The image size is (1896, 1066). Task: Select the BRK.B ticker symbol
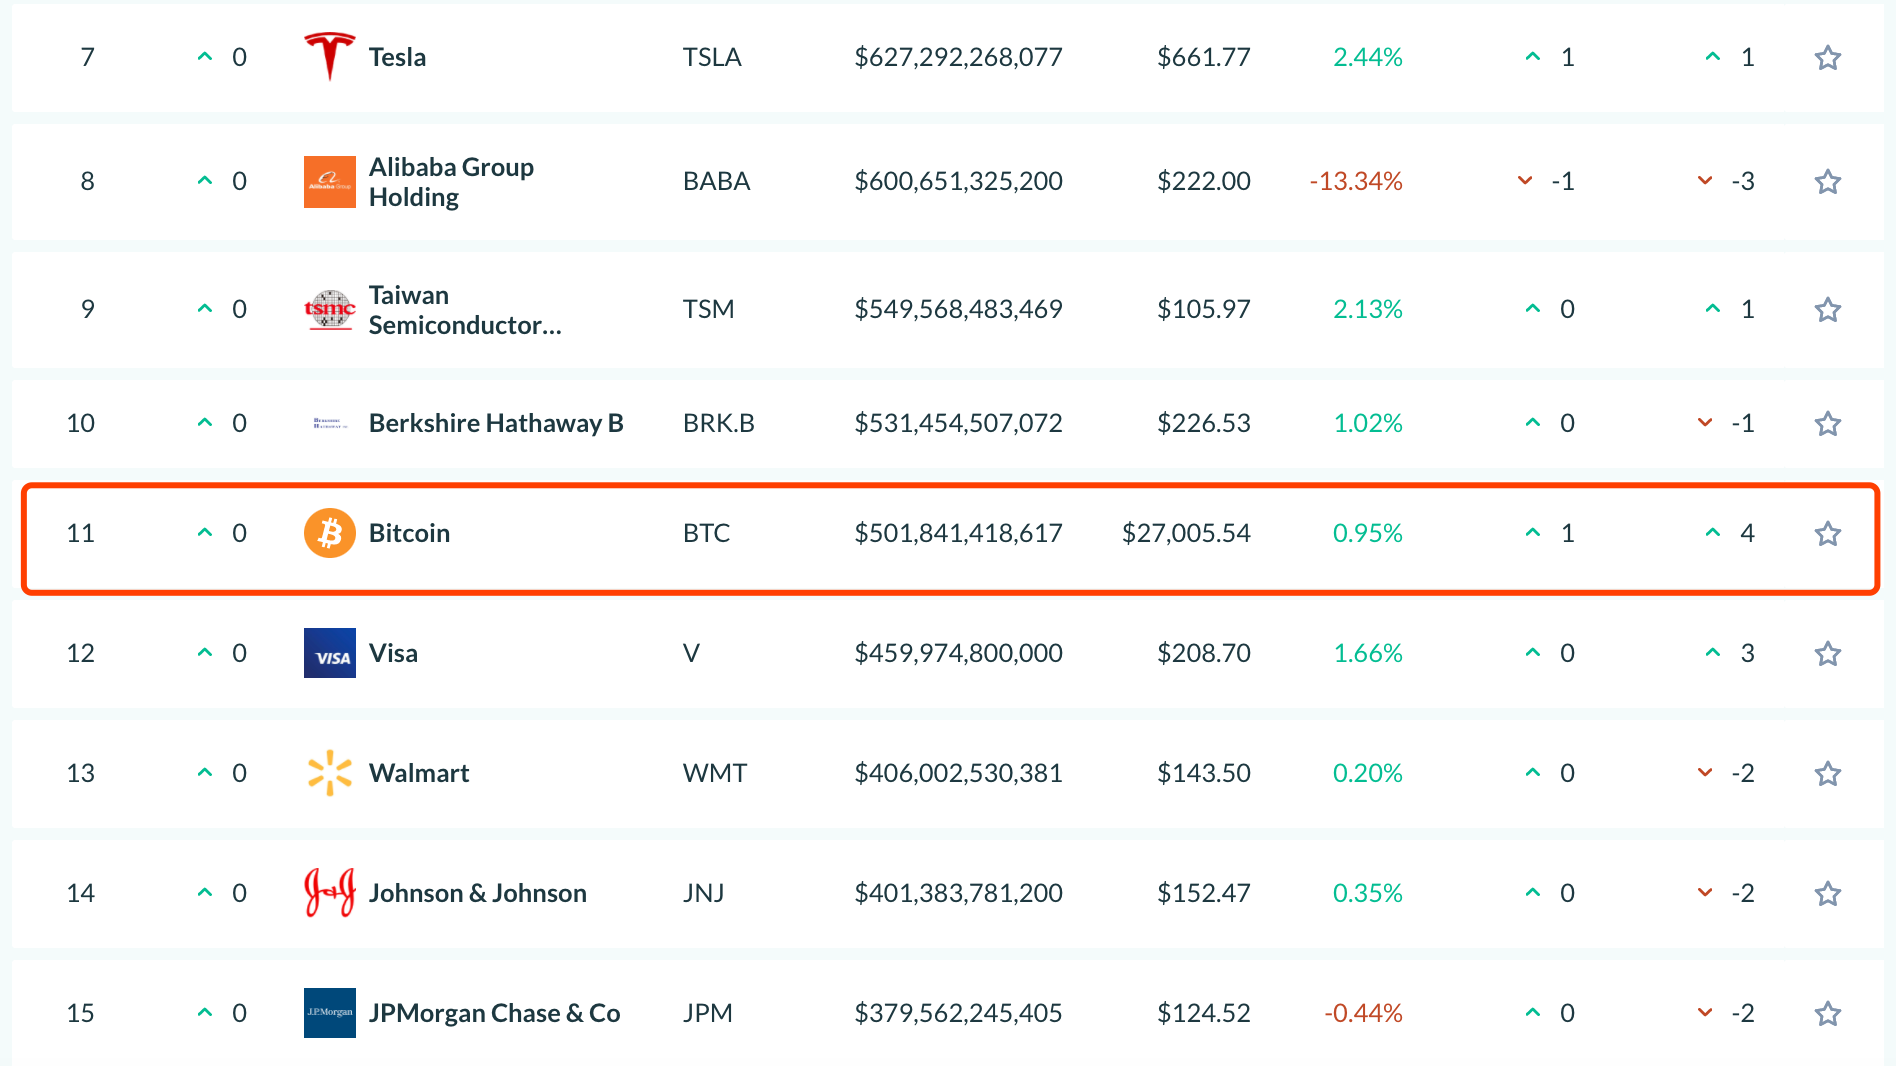(718, 423)
